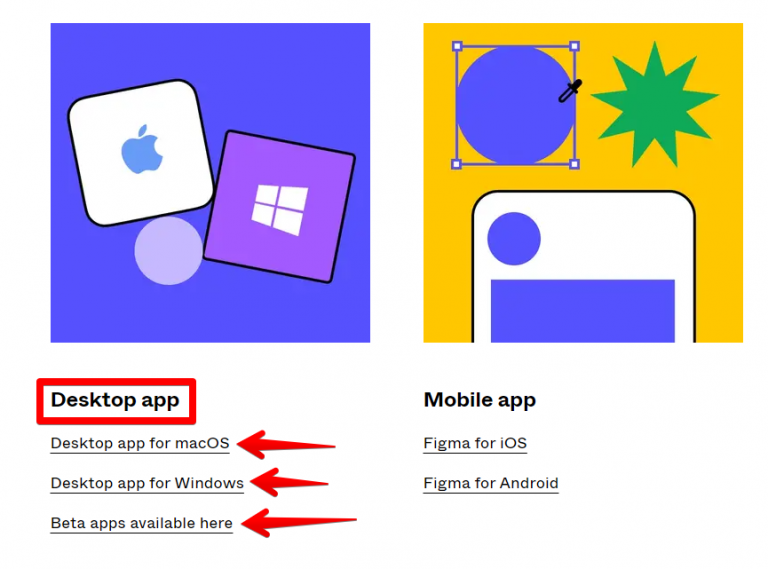
Task: Click the top-left selection handle of the circle
Action: (457, 46)
